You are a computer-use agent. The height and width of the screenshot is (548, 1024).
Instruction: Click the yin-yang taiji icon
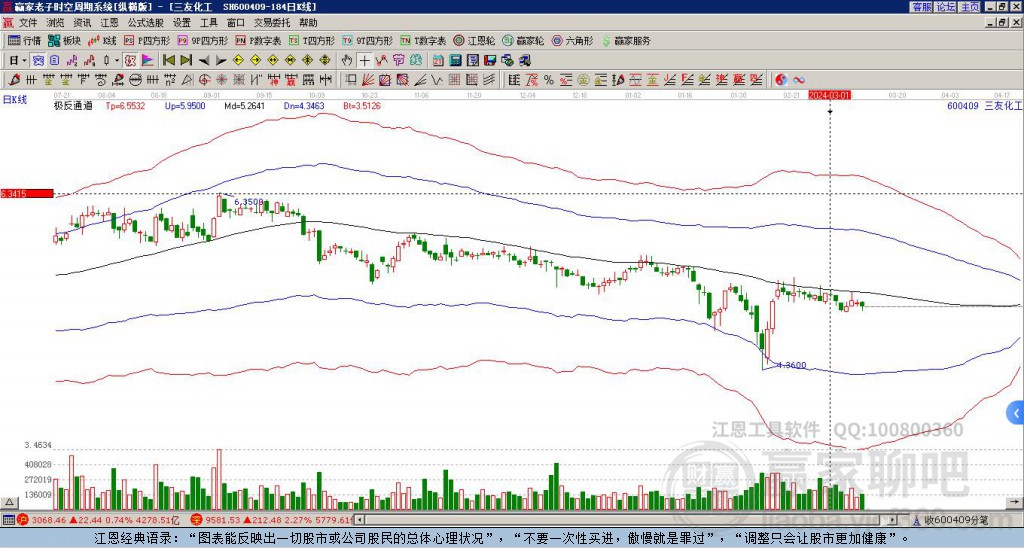(x=781, y=80)
